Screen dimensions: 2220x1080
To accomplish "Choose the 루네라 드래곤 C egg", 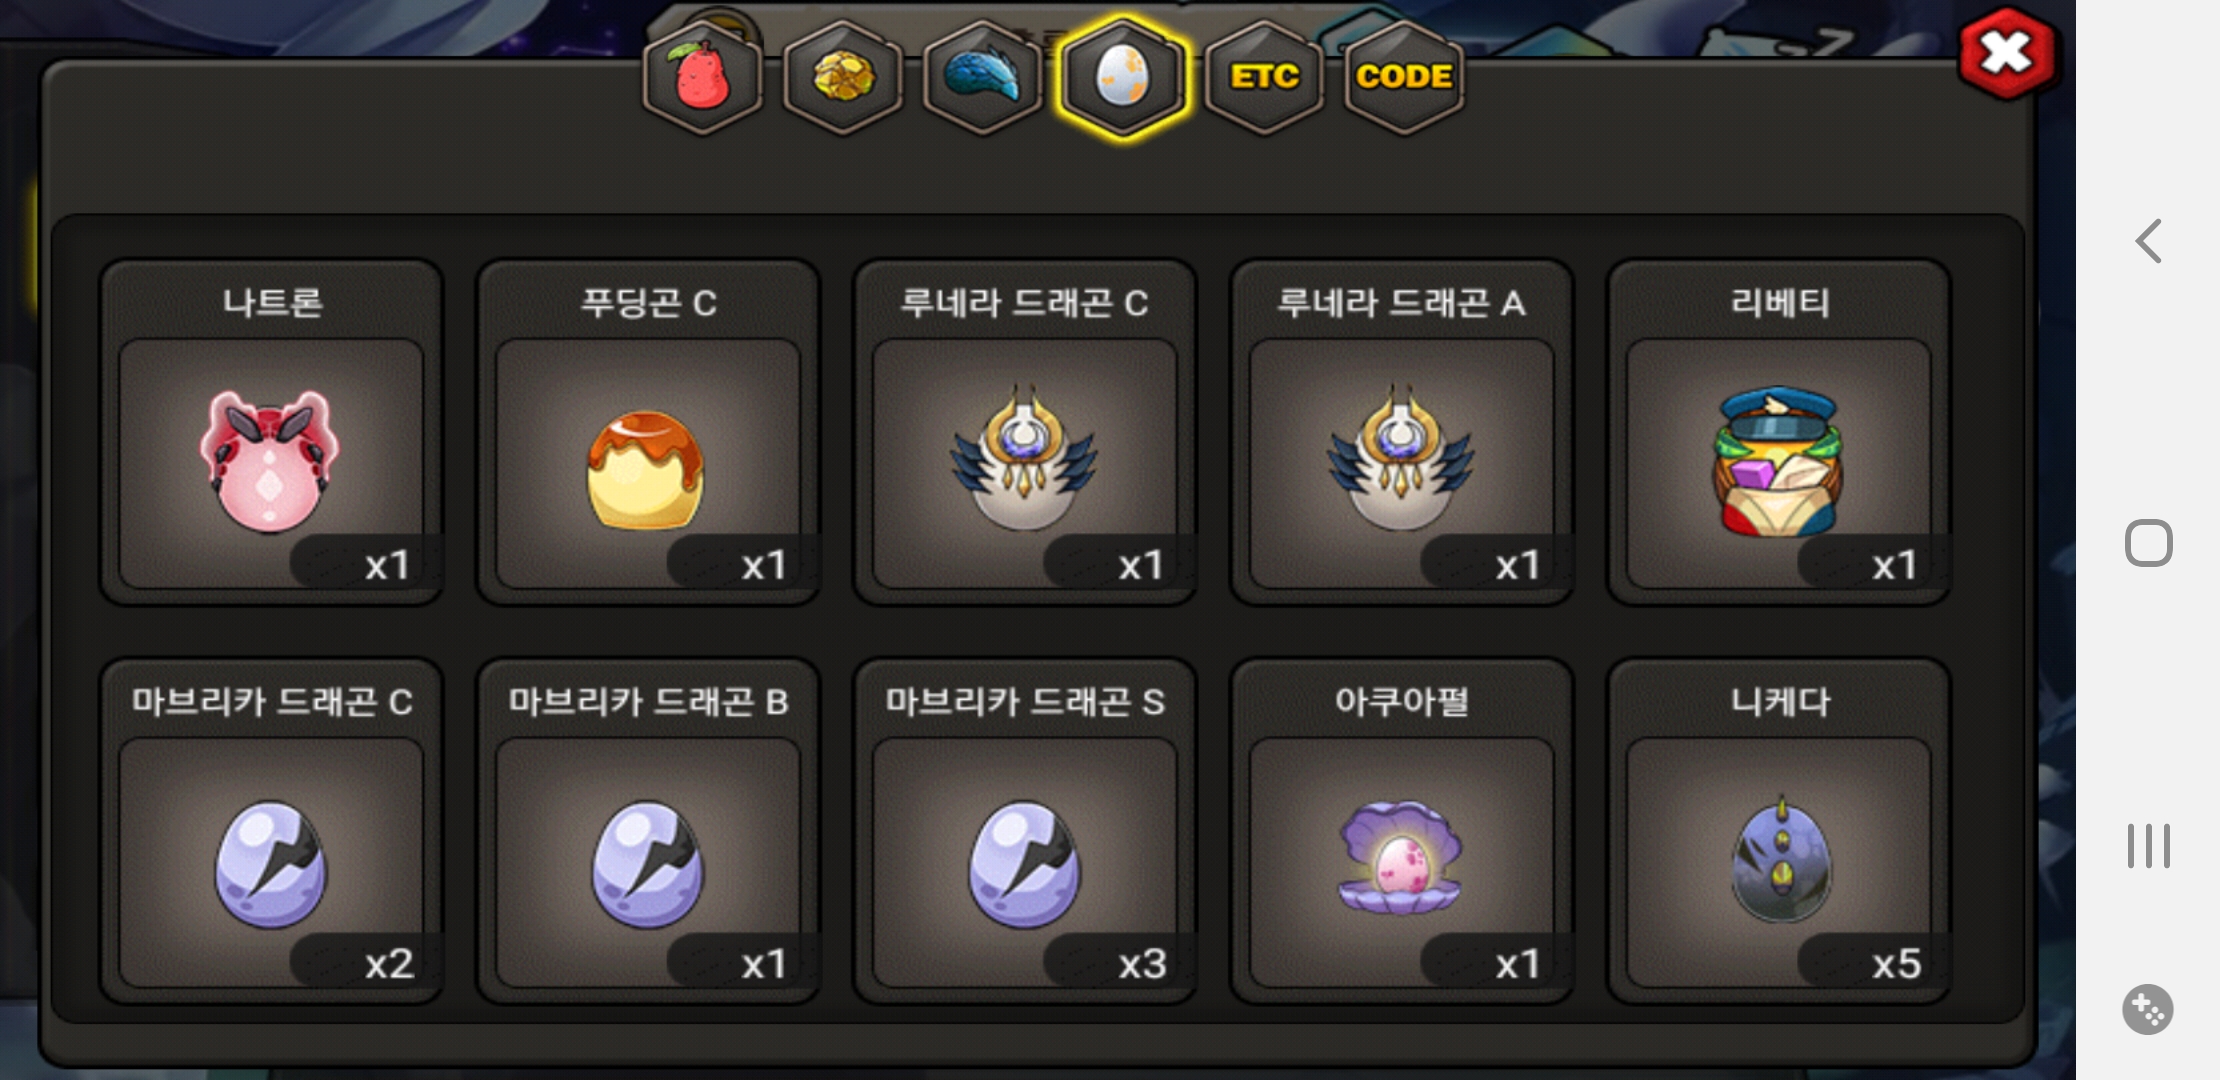I will click(1025, 432).
